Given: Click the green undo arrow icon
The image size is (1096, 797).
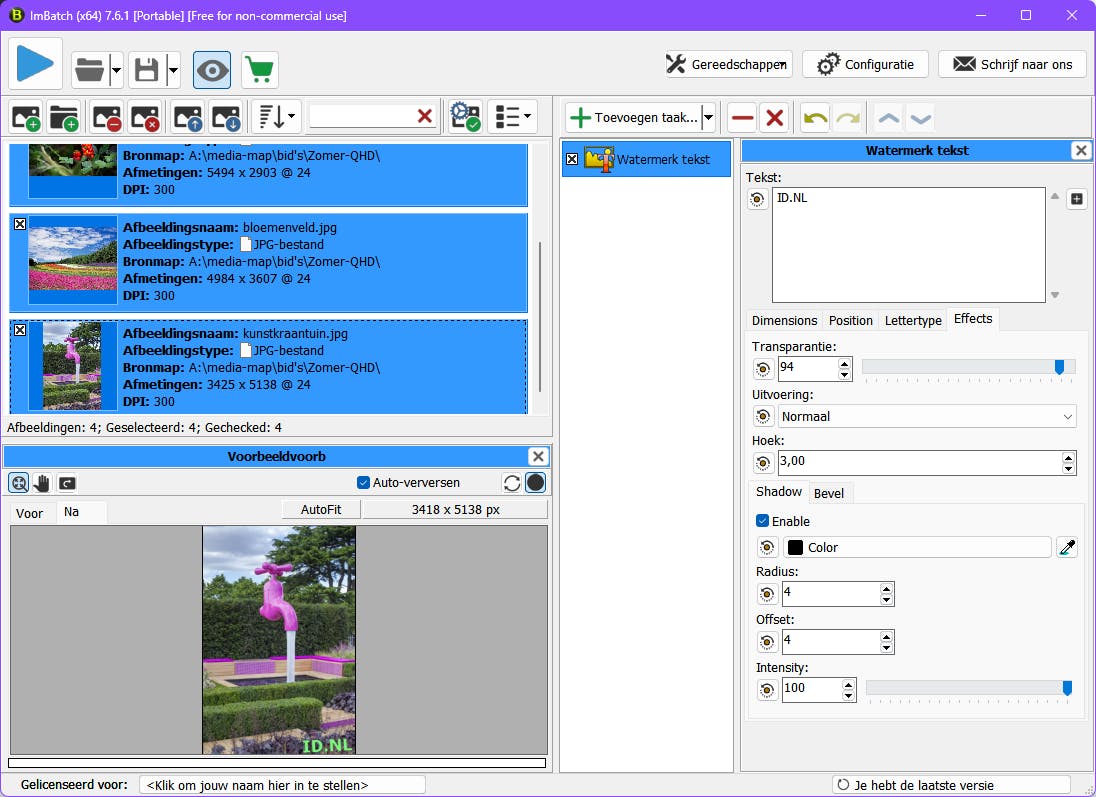Looking at the screenshot, I should click(815, 118).
